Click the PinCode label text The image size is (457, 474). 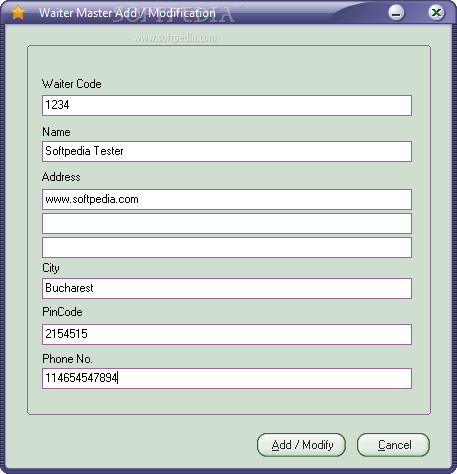pos(62,312)
